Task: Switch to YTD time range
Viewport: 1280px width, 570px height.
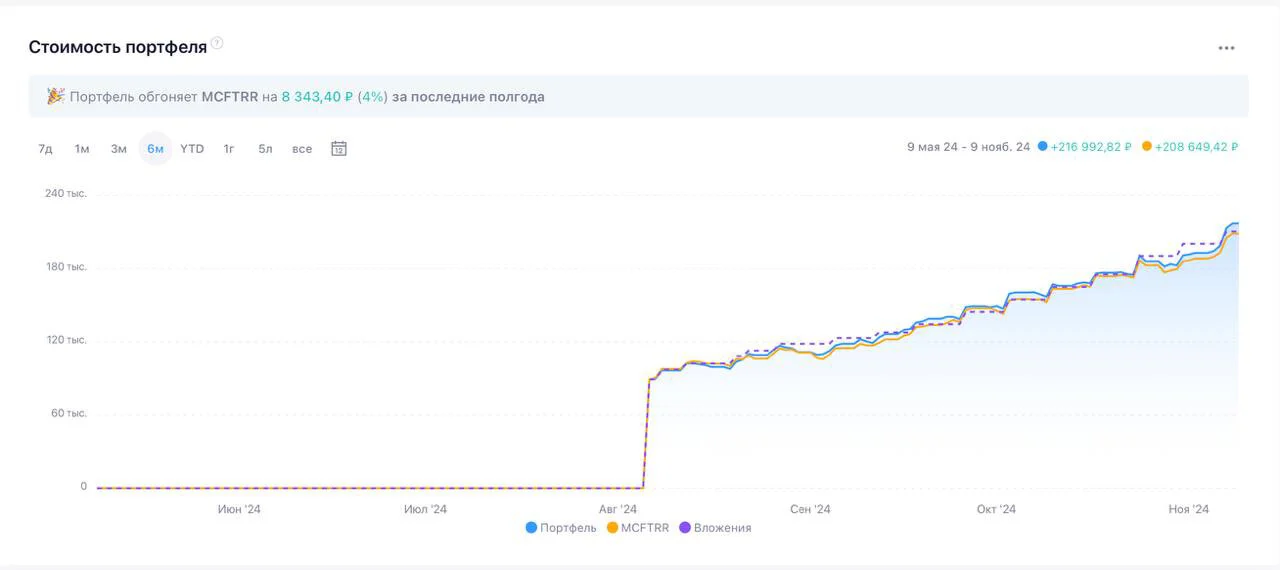Action: pos(192,149)
